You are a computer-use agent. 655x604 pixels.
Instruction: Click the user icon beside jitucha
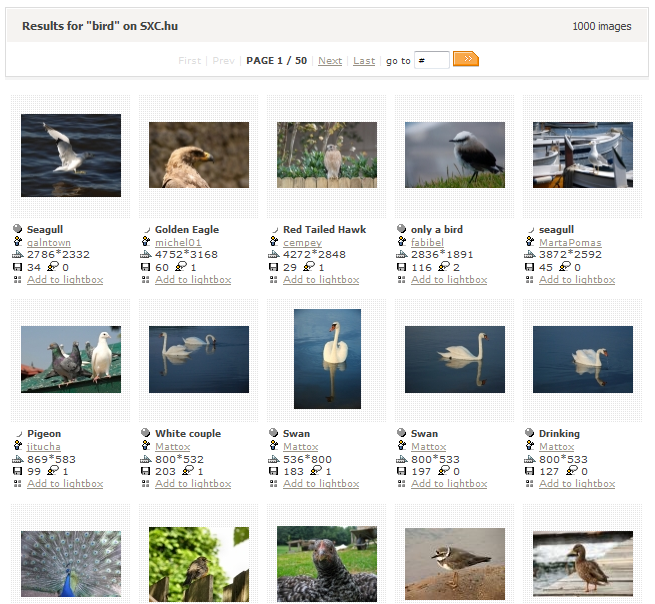[18, 445]
